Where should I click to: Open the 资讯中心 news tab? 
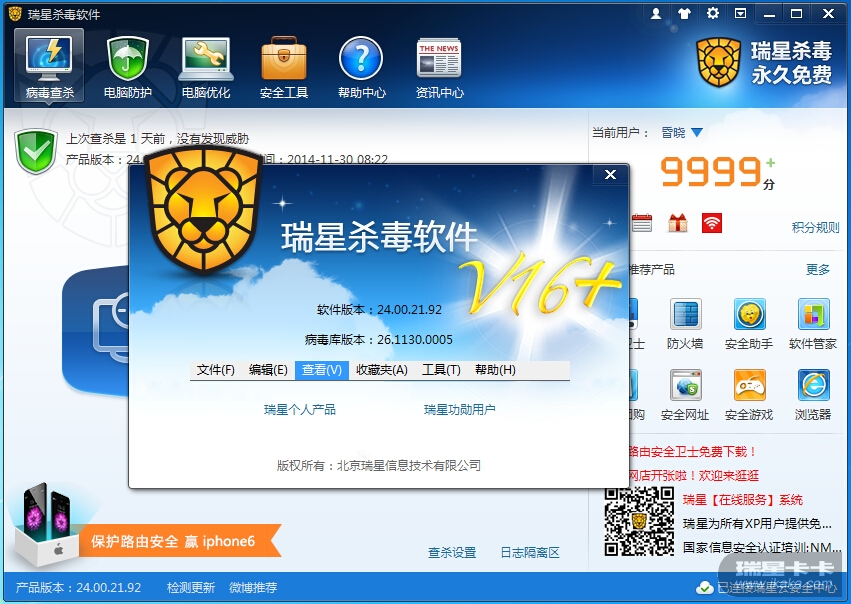(440, 68)
